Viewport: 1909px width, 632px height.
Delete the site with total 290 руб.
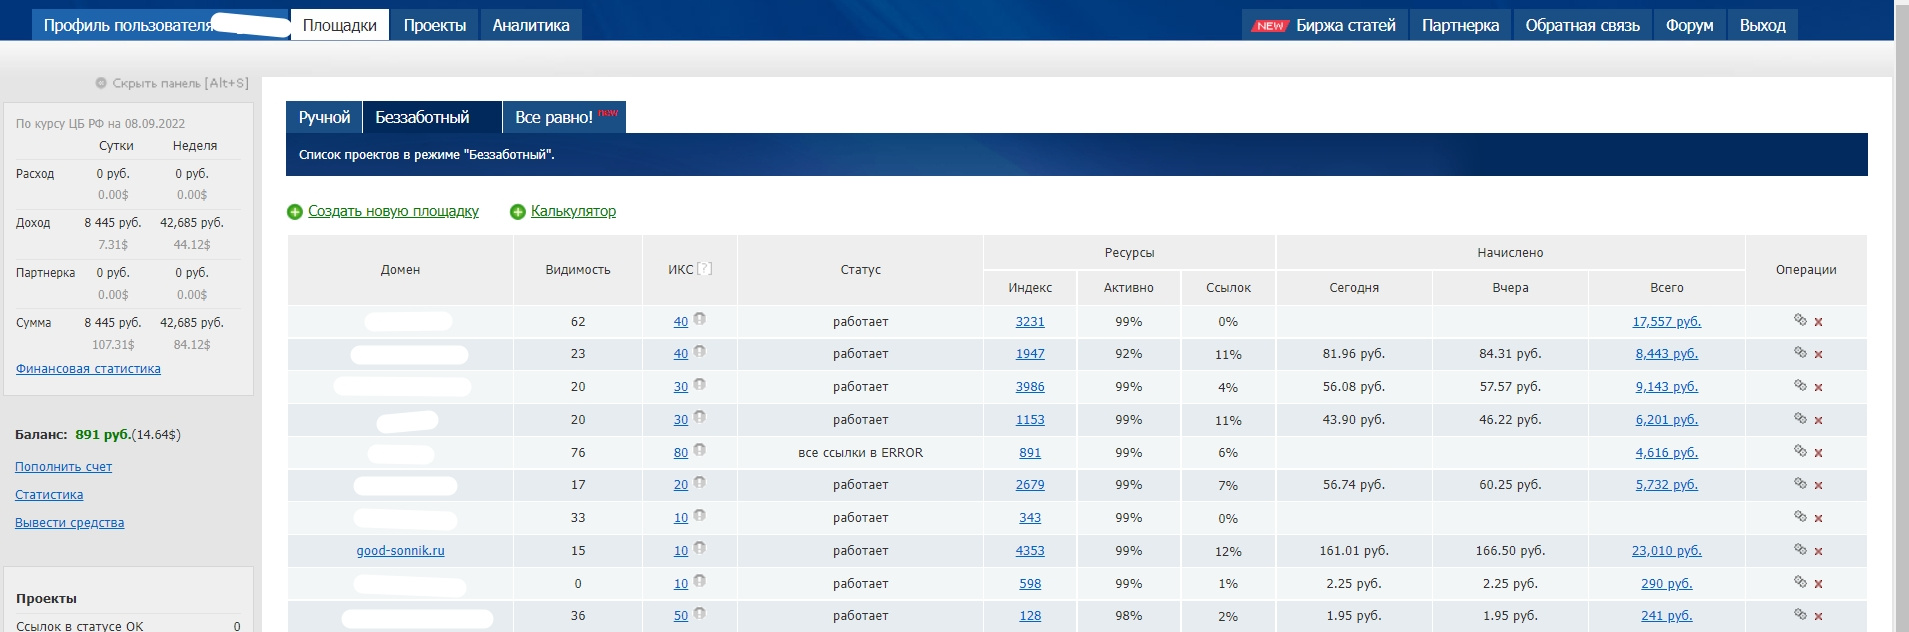1818,584
